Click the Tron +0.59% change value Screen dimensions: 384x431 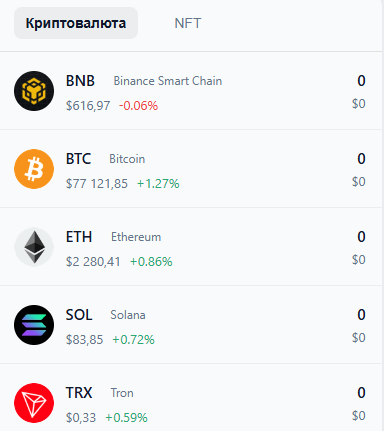(126, 418)
